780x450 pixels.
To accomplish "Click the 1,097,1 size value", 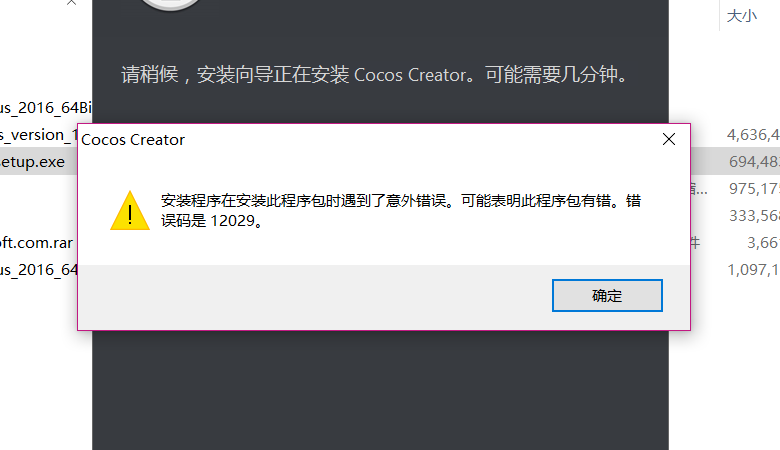I will pos(753,270).
